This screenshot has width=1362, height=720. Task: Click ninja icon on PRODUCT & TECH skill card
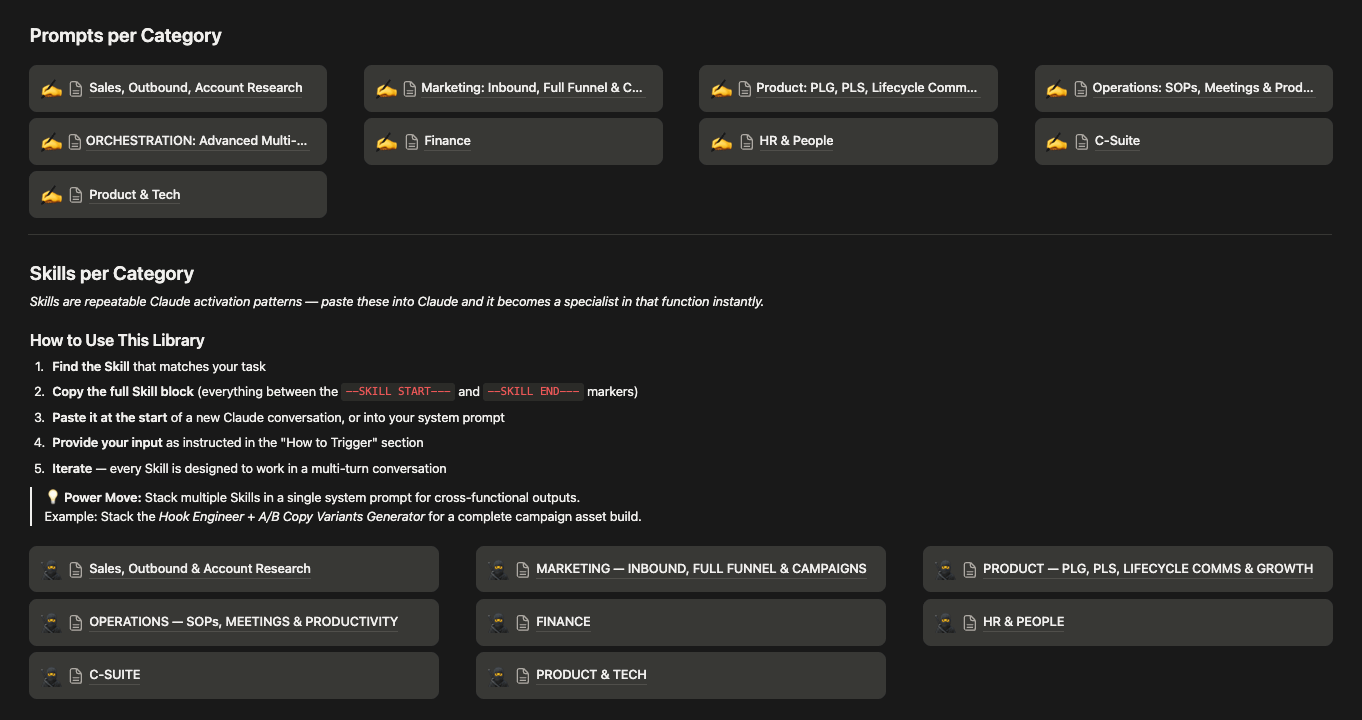tap(498, 675)
